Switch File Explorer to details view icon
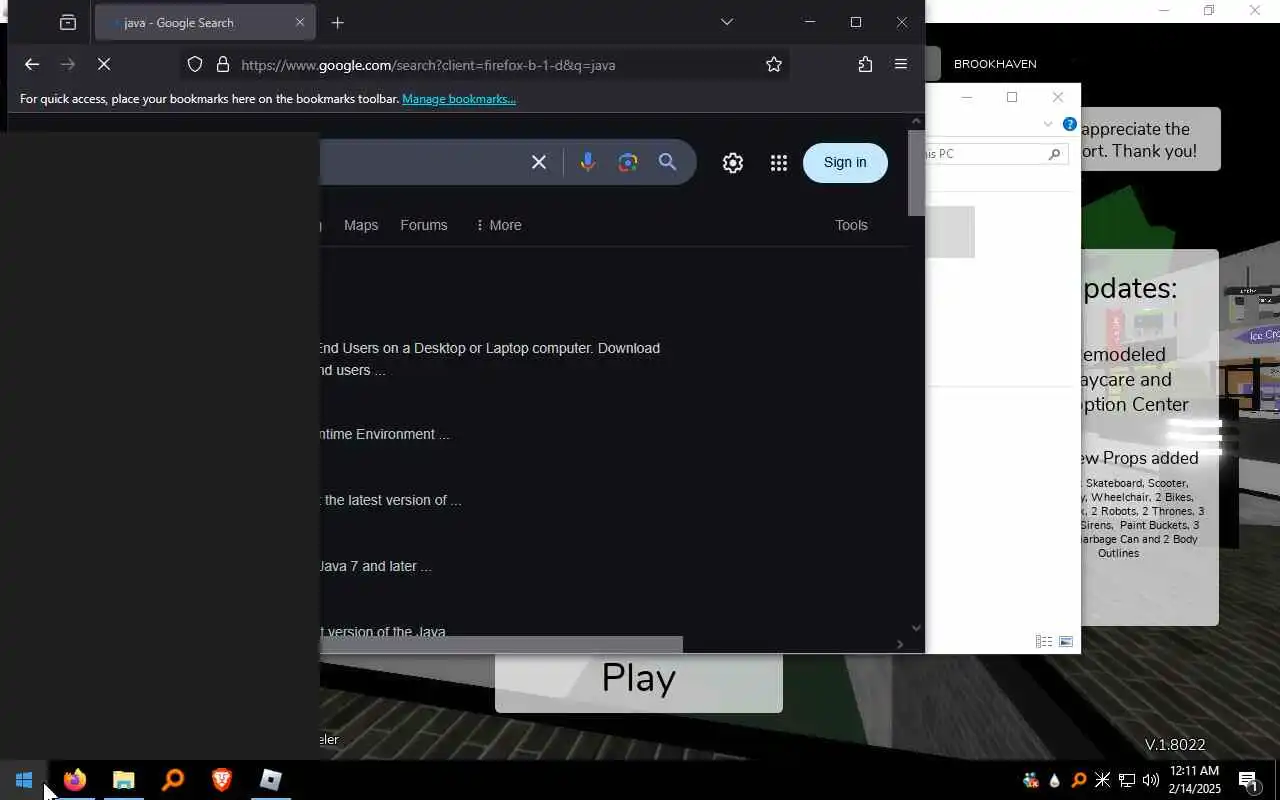The height and width of the screenshot is (800, 1280). click(1044, 642)
